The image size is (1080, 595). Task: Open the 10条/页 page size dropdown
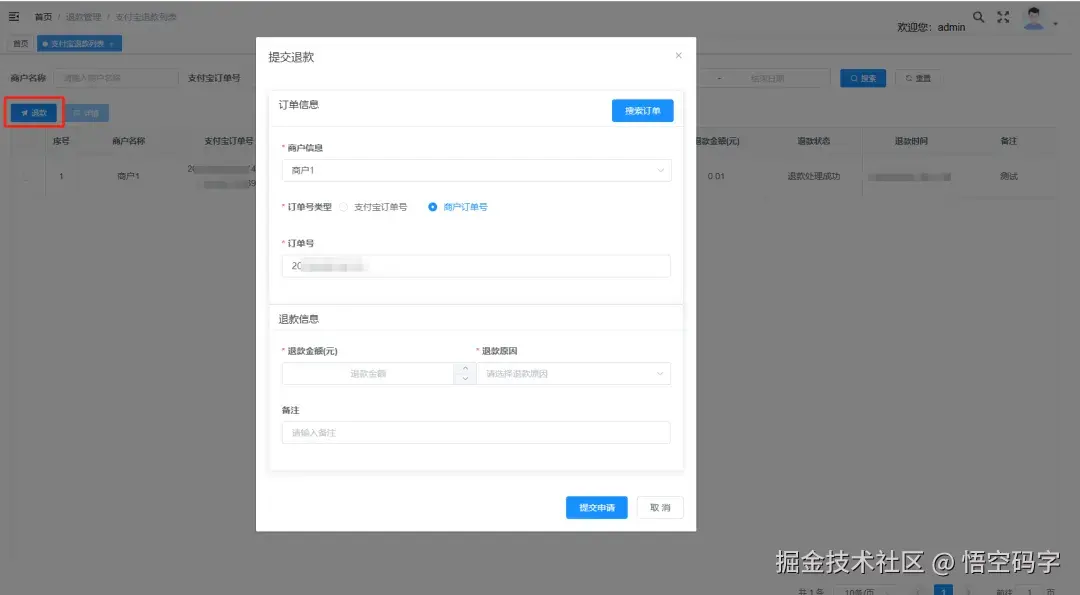click(865, 590)
